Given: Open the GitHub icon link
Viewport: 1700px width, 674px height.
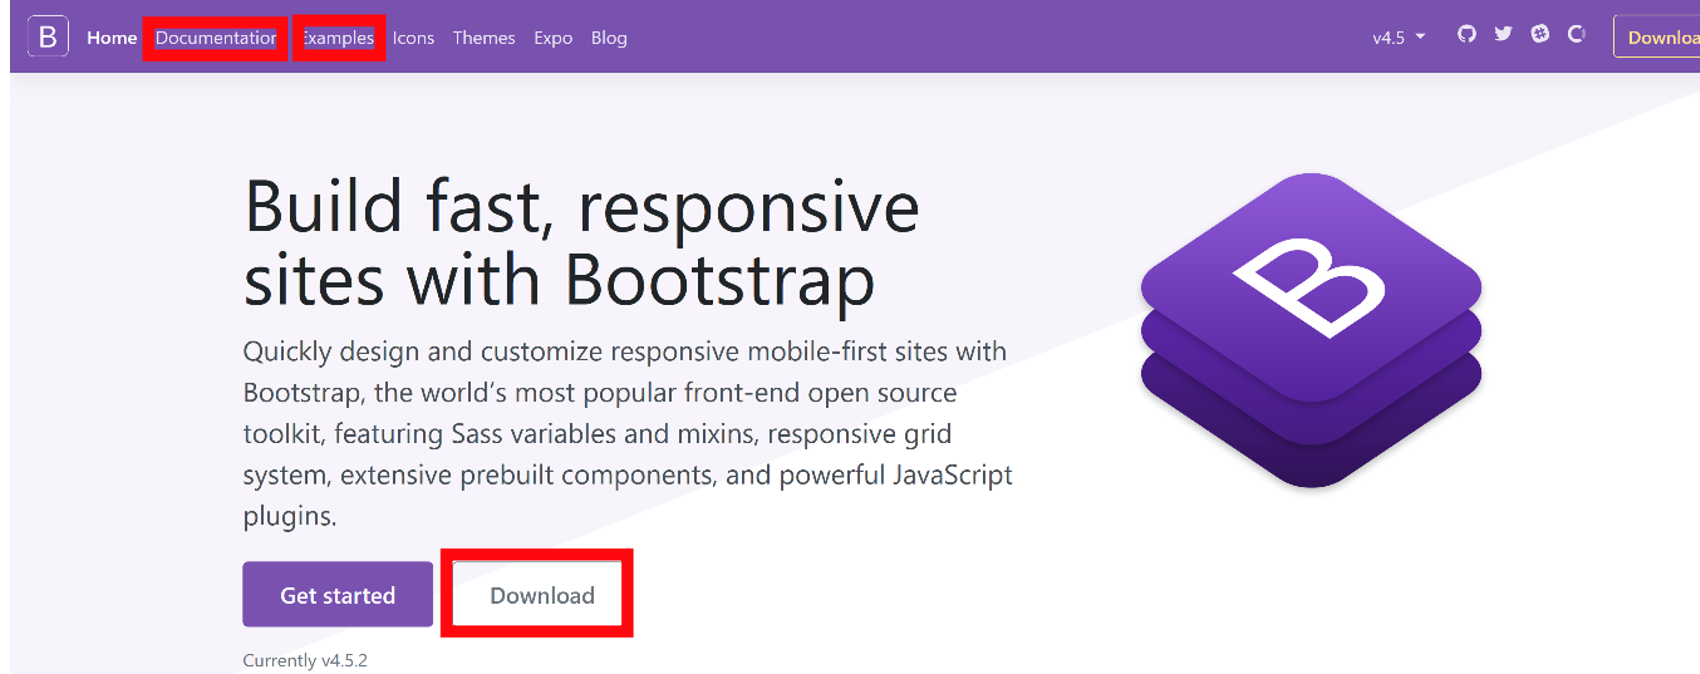Looking at the screenshot, I should [x=1466, y=35].
